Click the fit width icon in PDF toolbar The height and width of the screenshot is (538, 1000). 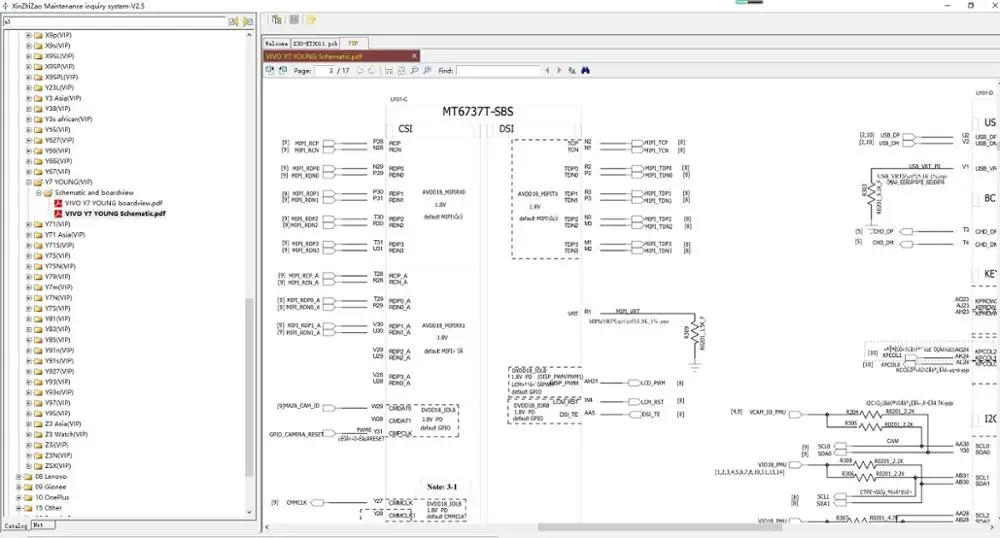pos(389,70)
